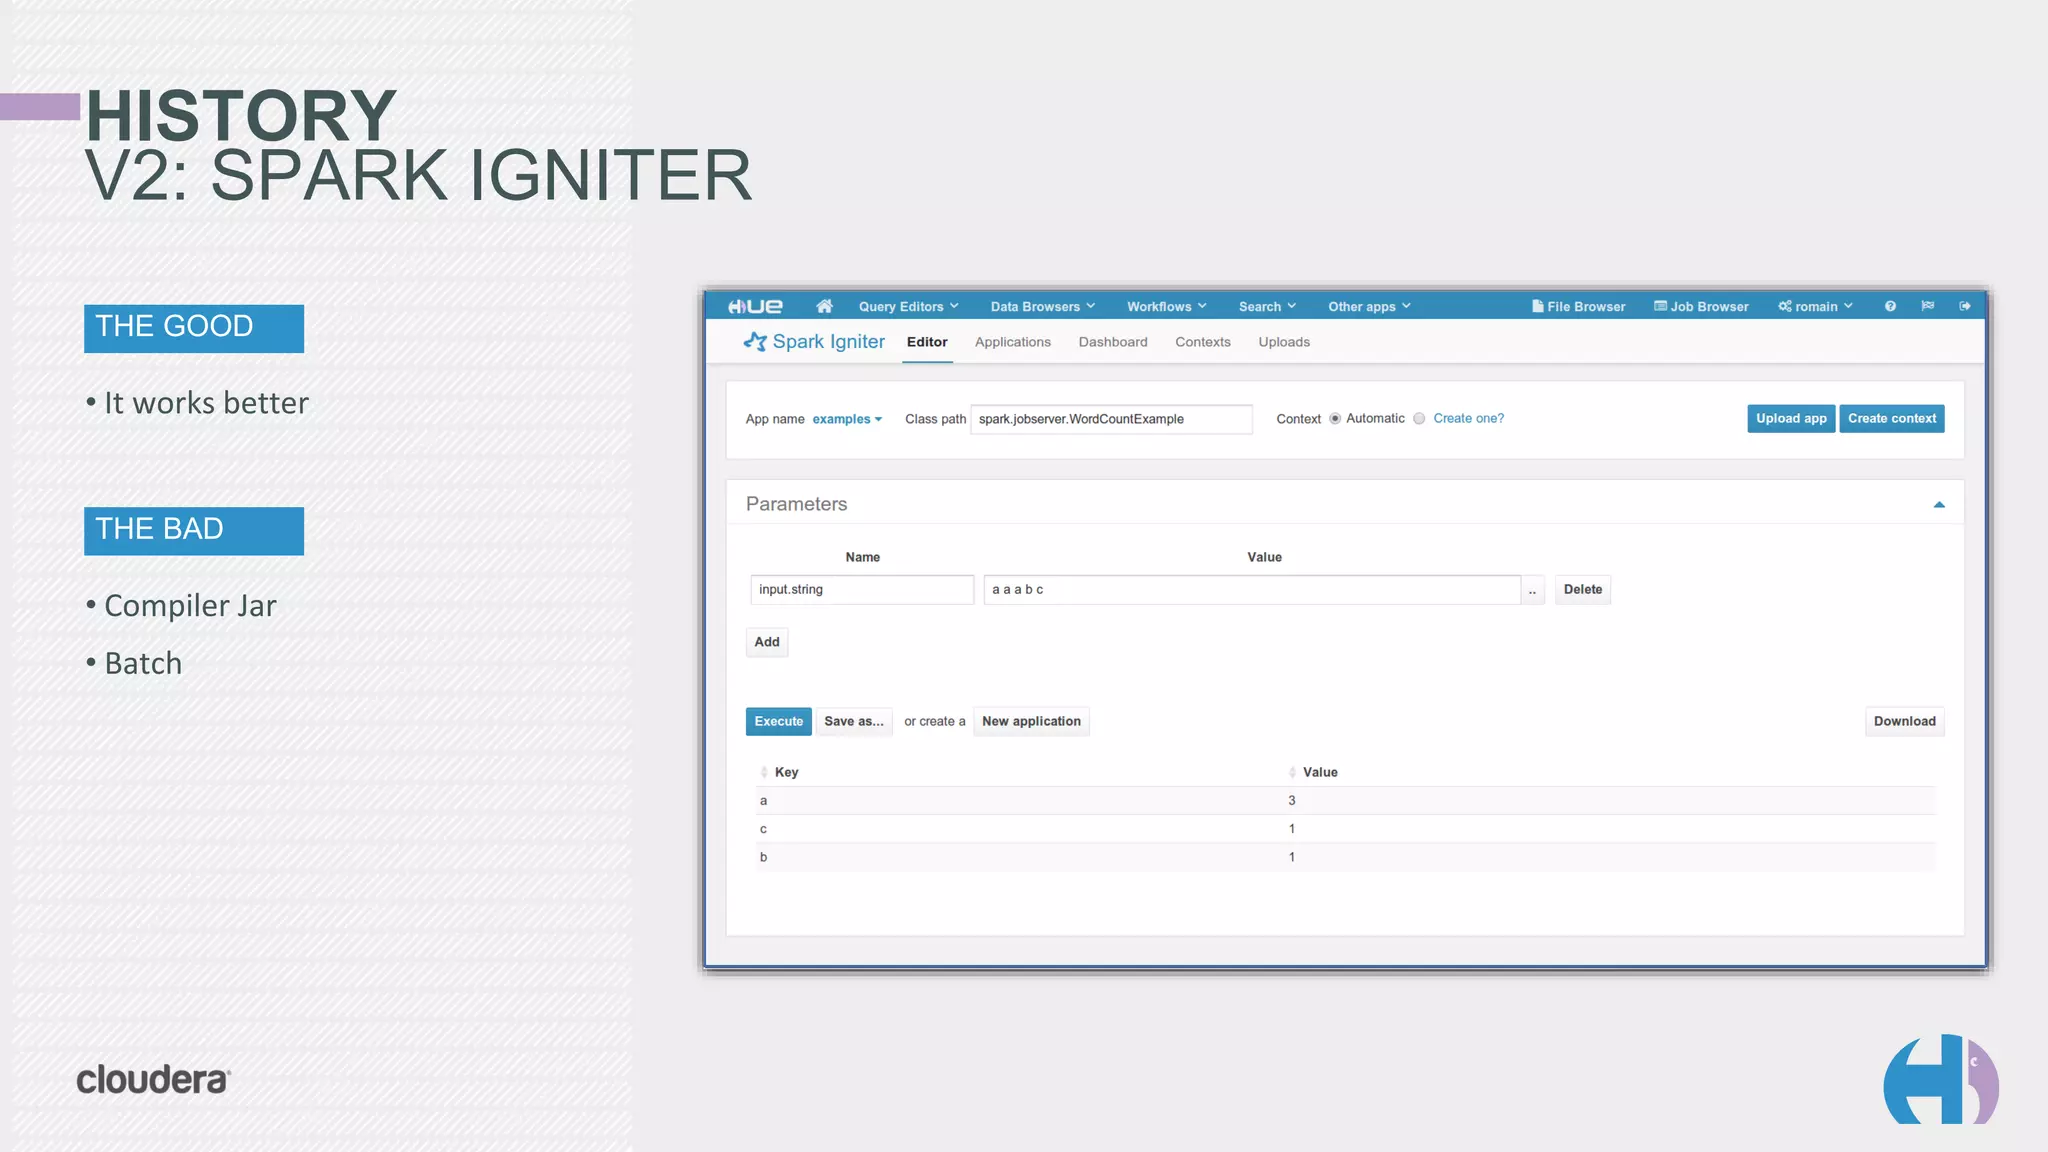
Task: Open the examples app name dropdown
Action: point(846,419)
